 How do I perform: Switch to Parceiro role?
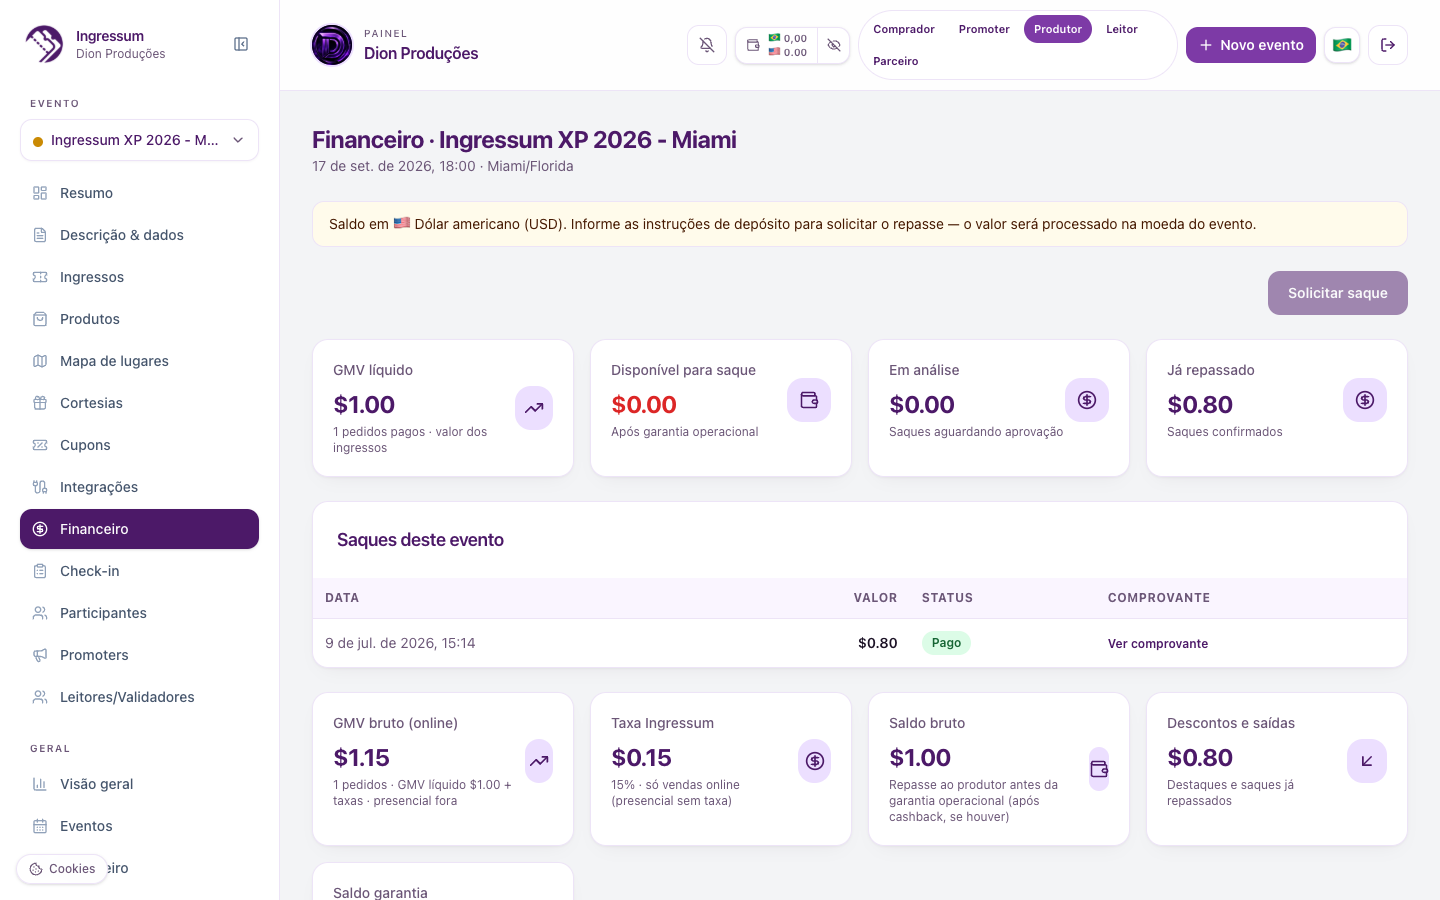tap(896, 61)
